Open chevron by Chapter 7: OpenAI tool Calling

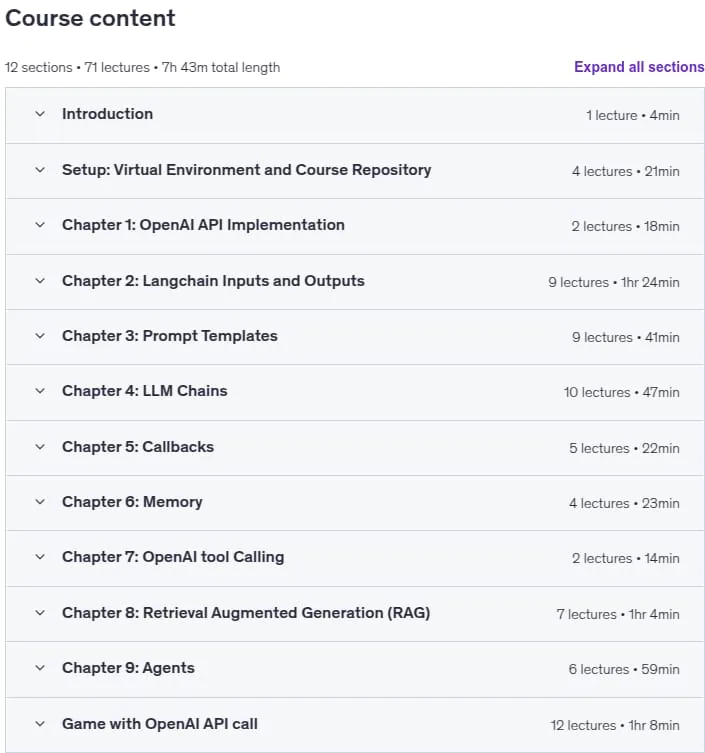coord(40,558)
